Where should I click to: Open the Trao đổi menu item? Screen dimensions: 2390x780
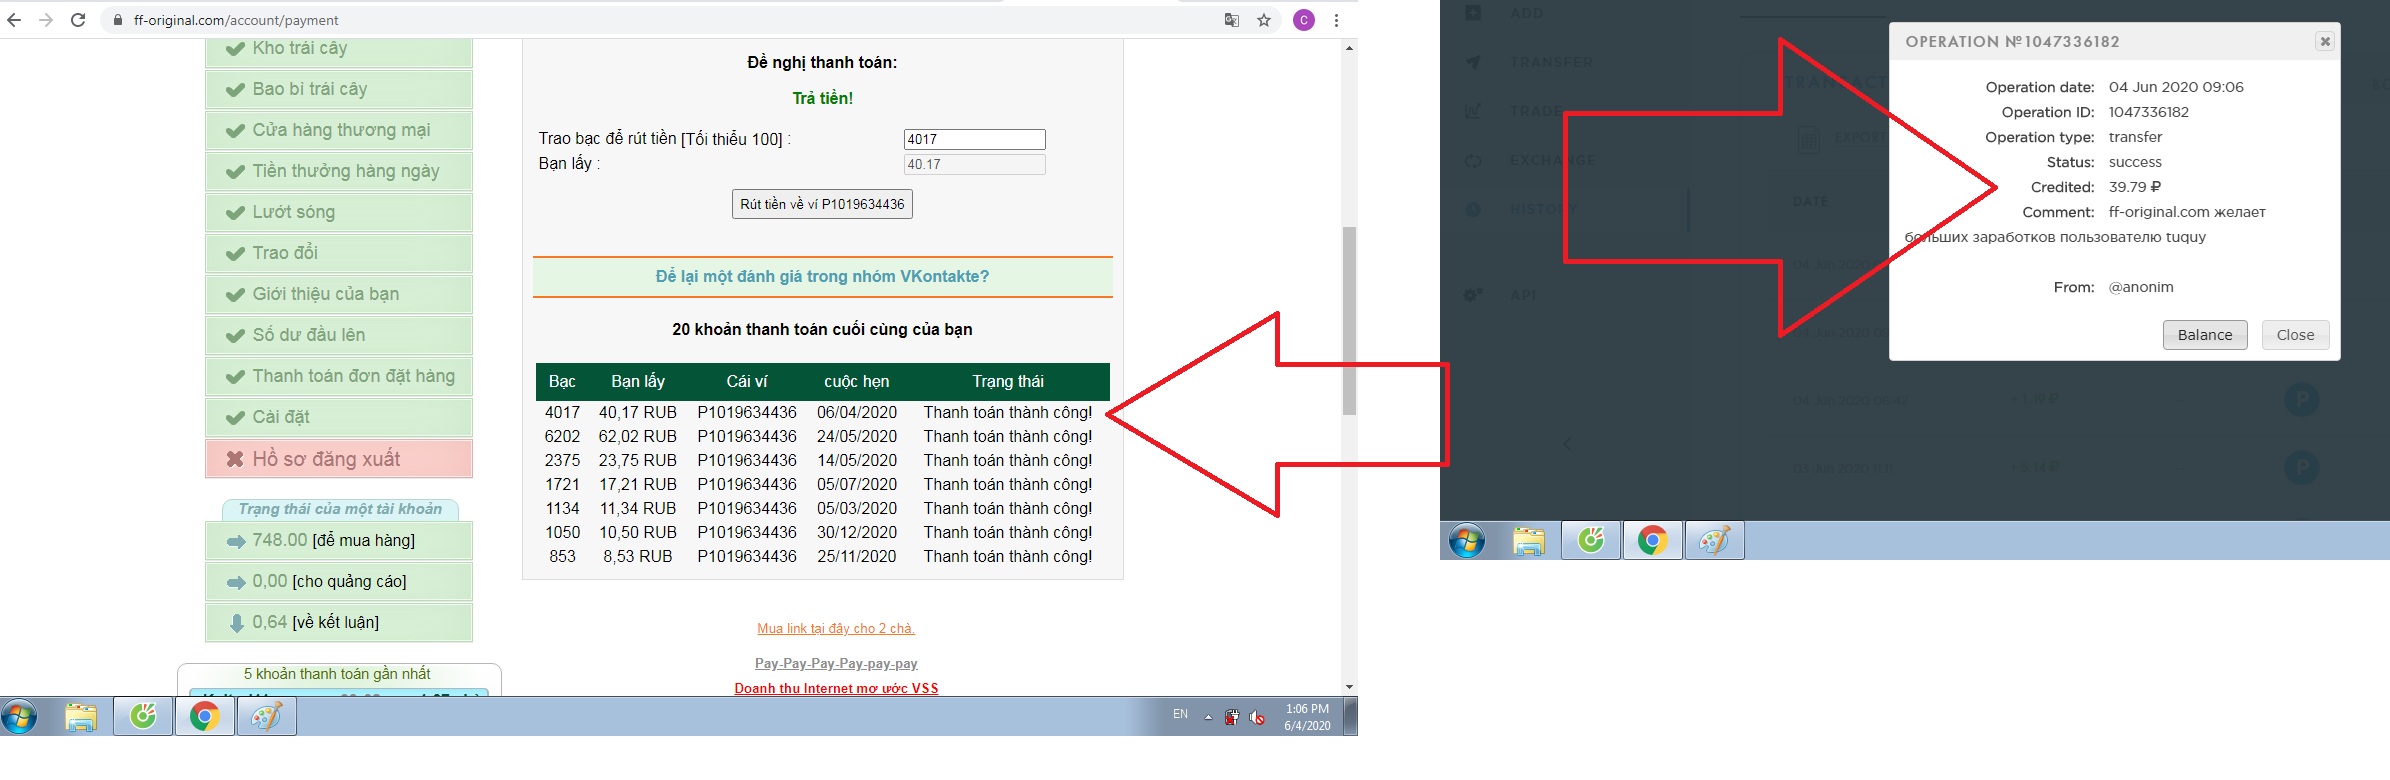click(339, 254)
